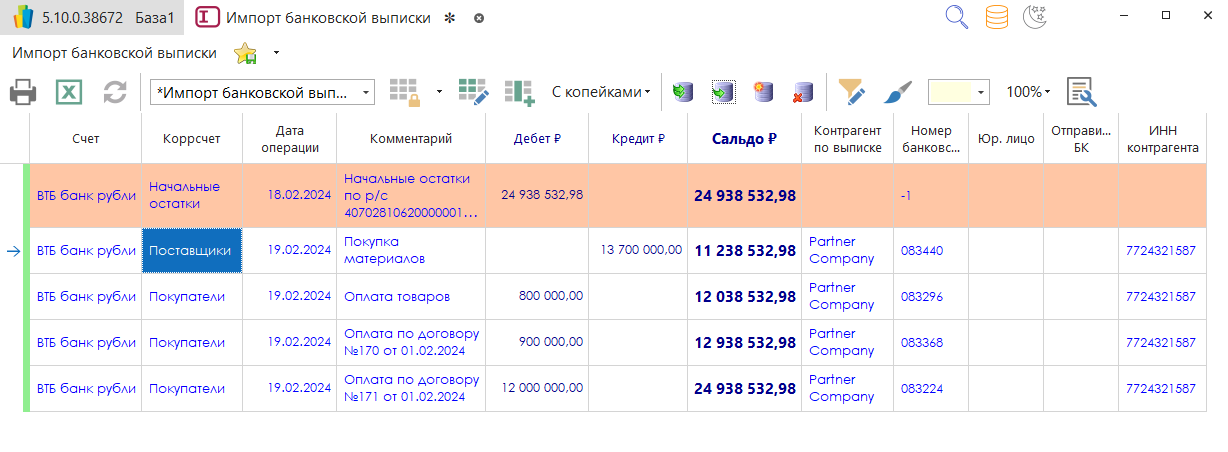
Task: Click the grid with green plus icon
Action: (519, 92)
